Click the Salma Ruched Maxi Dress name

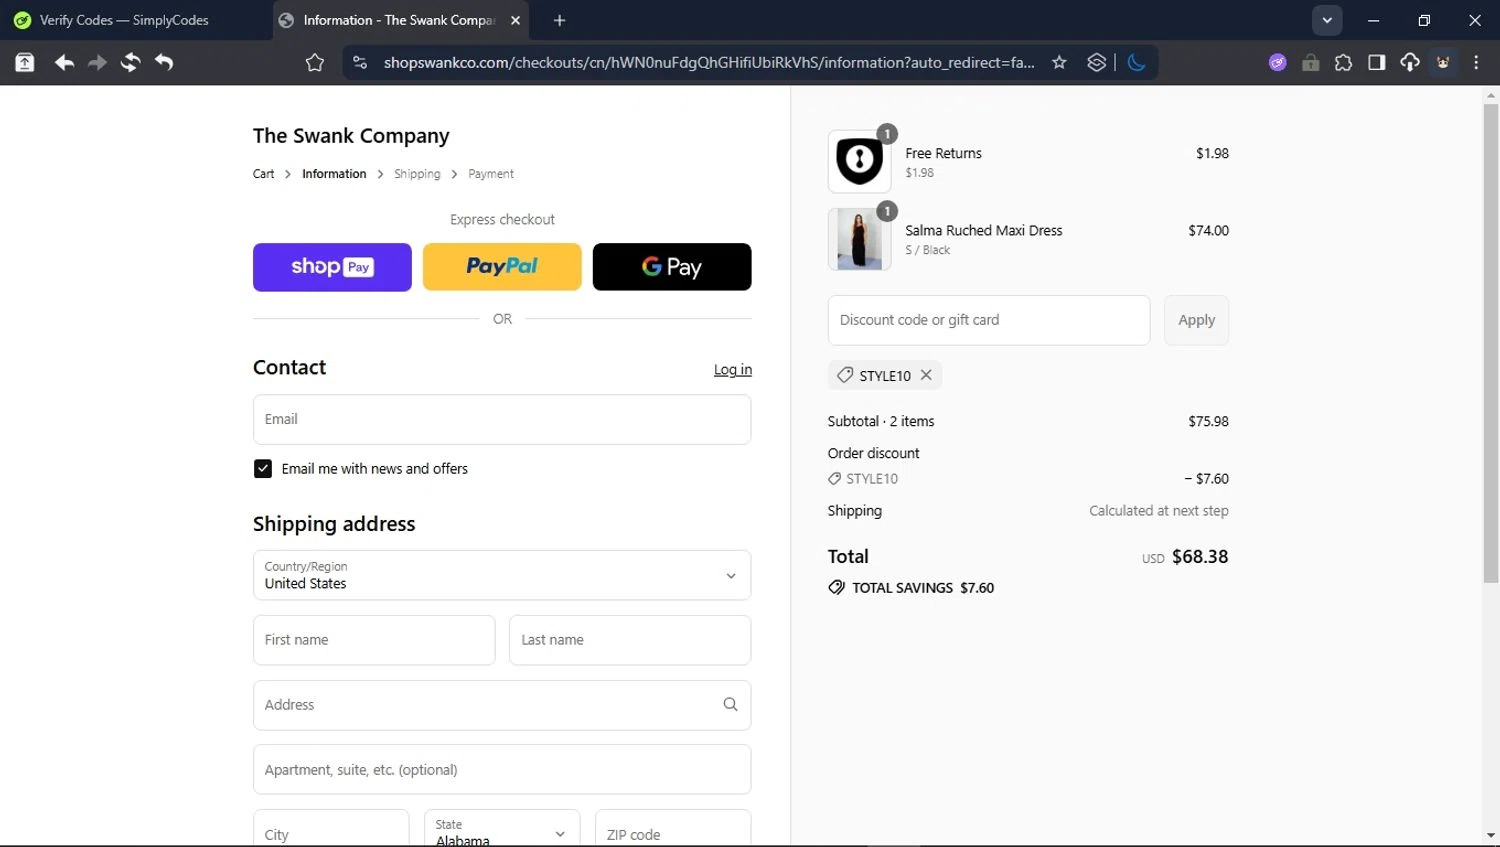984,230
